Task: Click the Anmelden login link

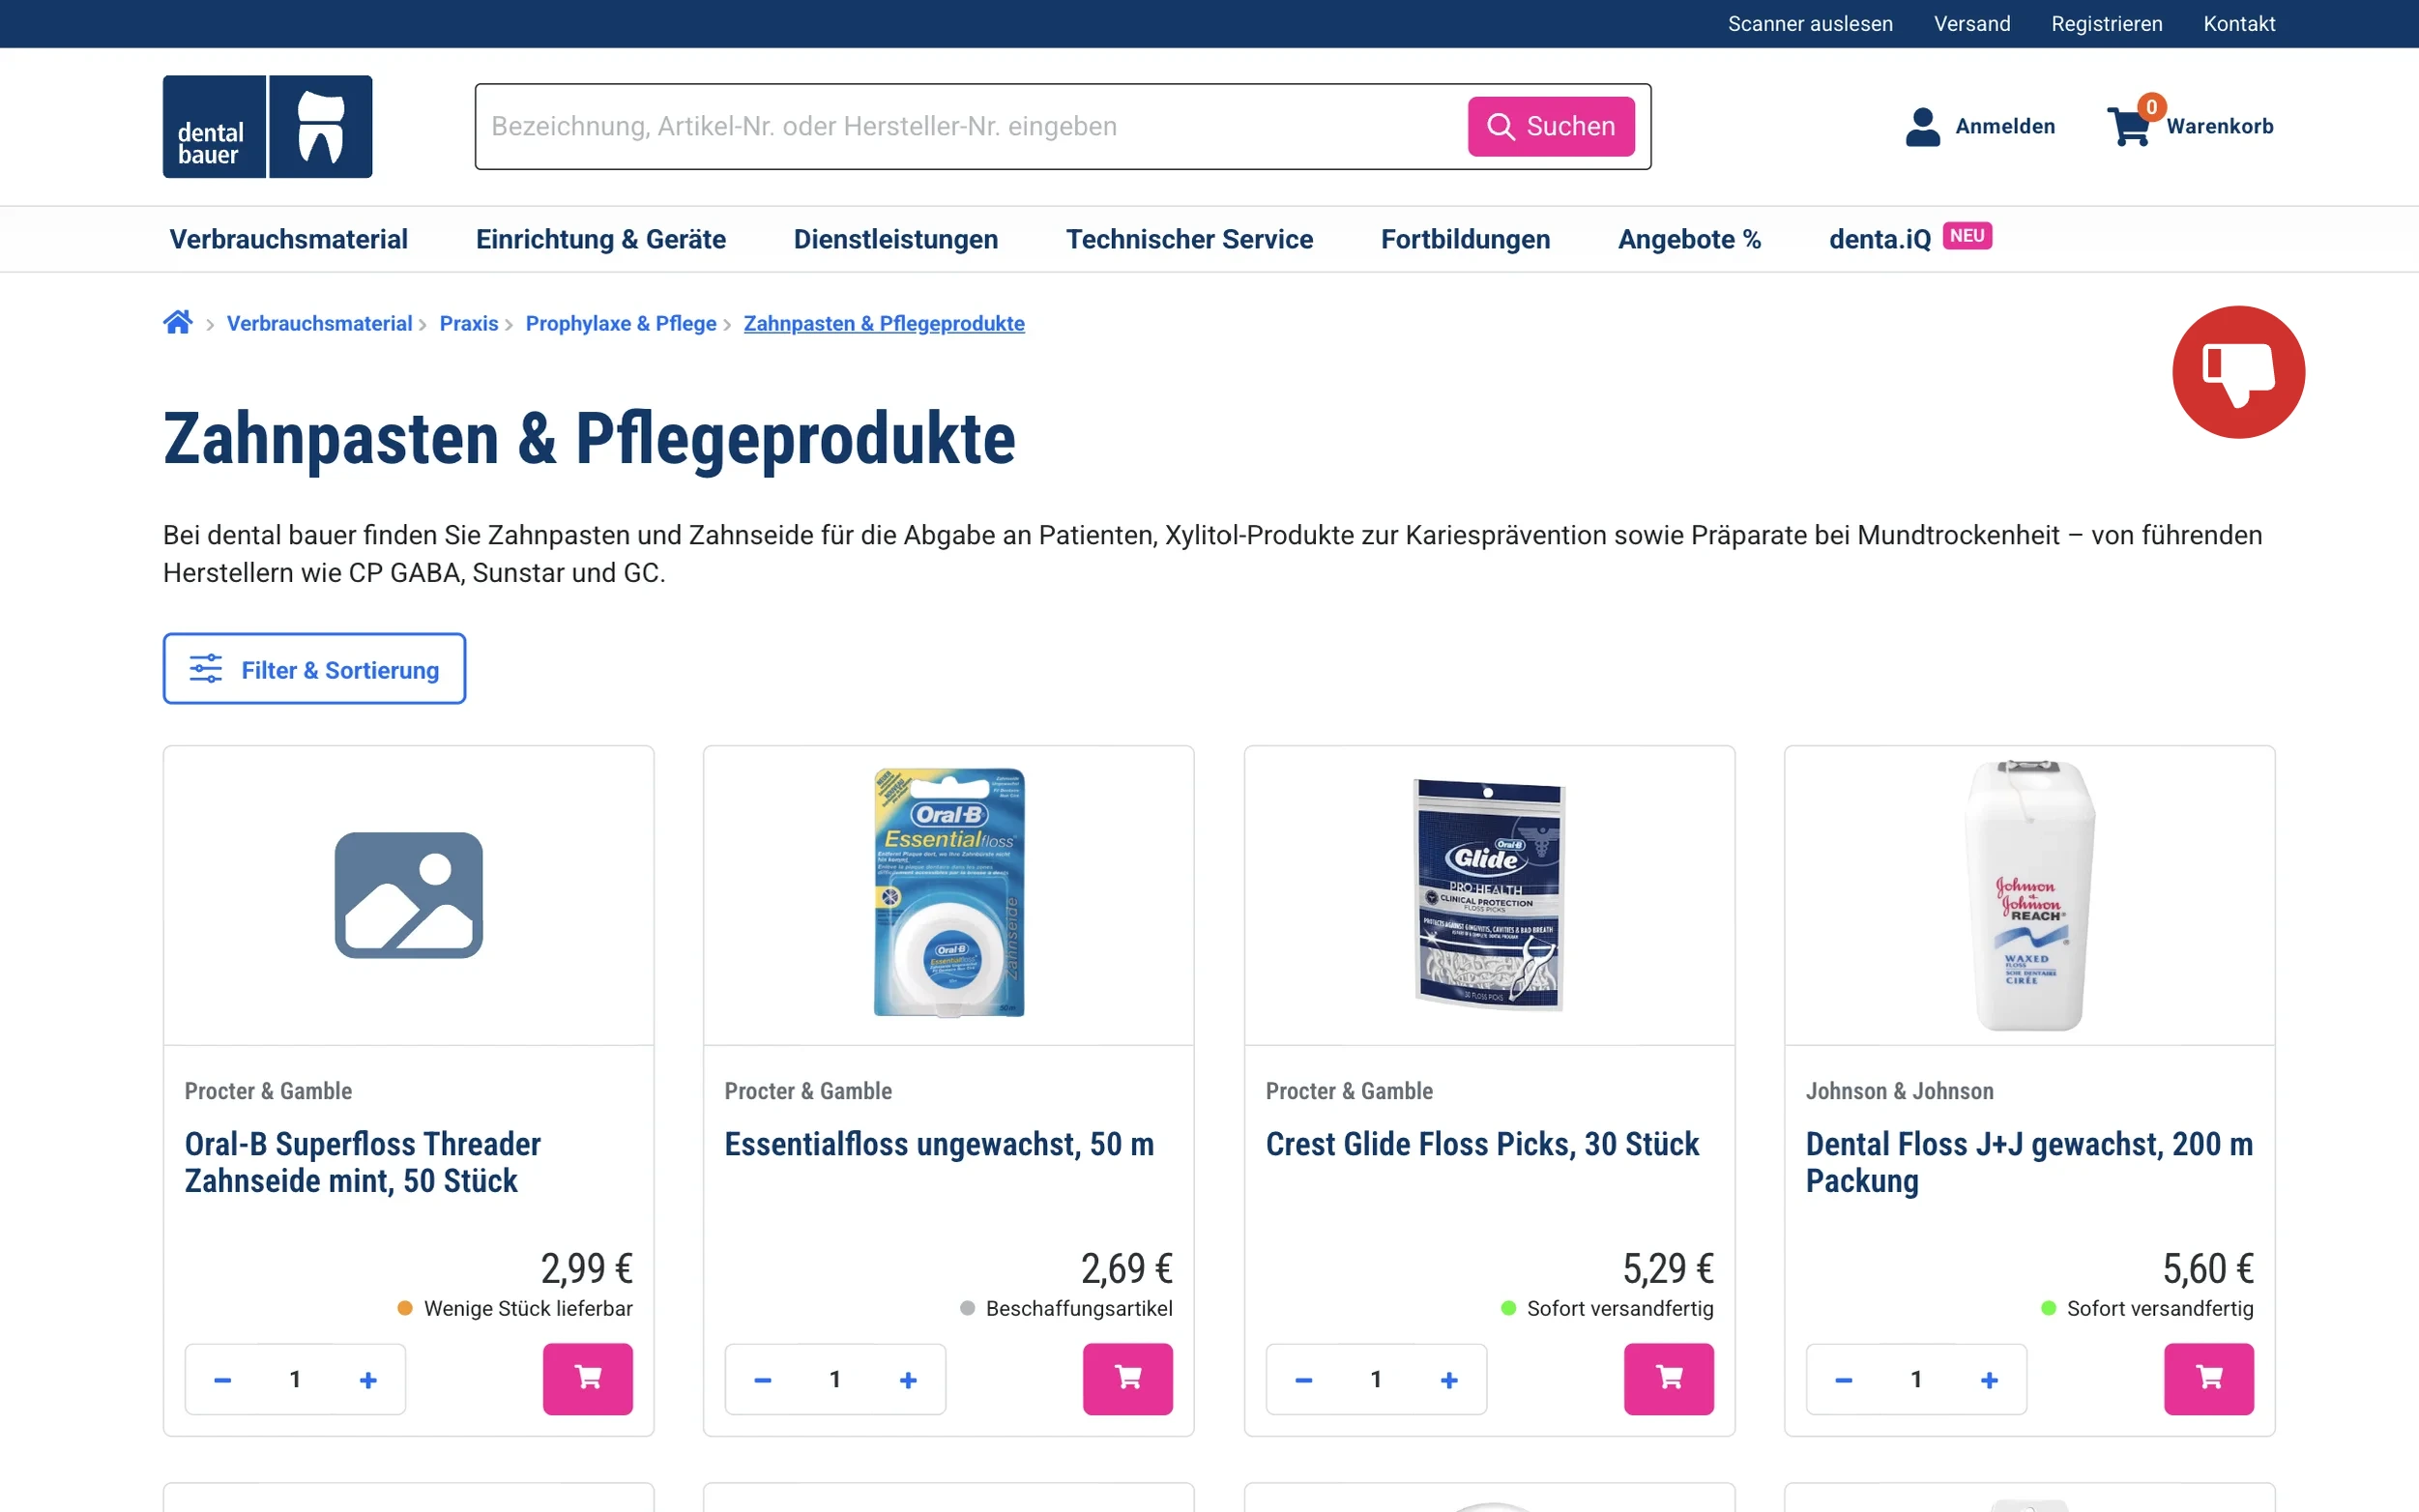Action: click(x=2005, y=126)
